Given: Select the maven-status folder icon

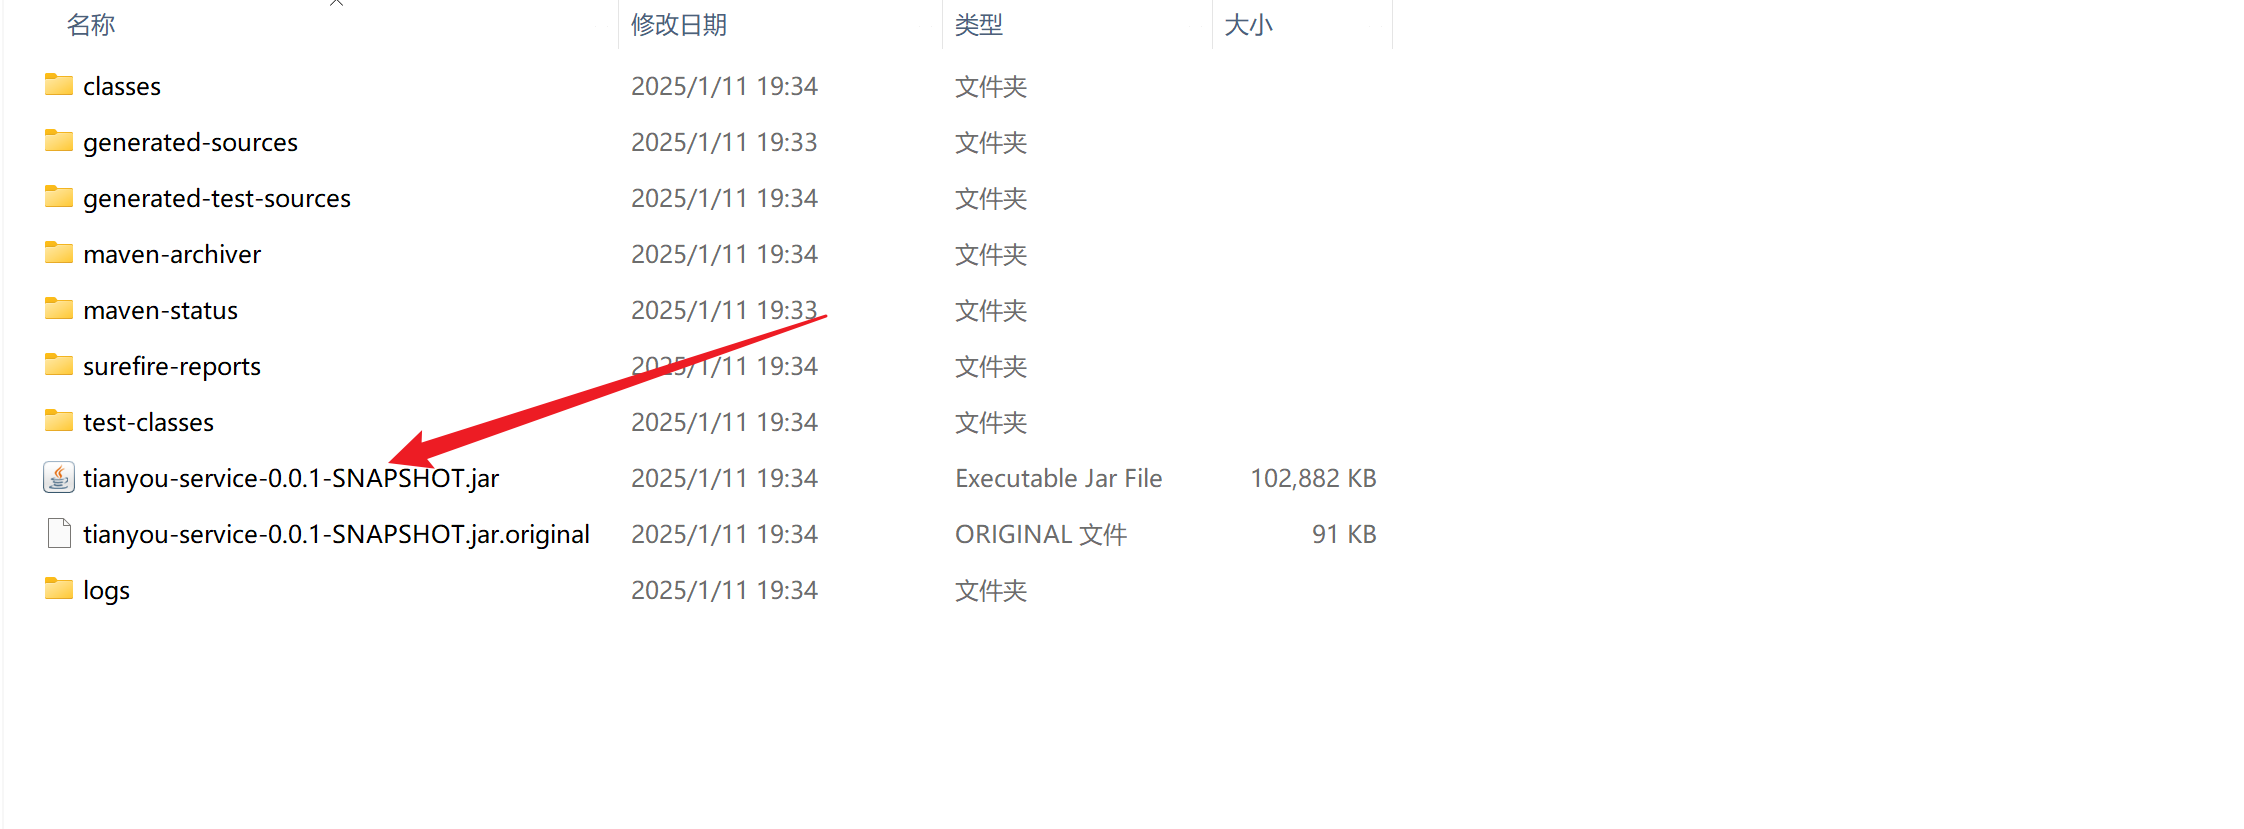Looking at the screenshot, I should tap(59, 309).
